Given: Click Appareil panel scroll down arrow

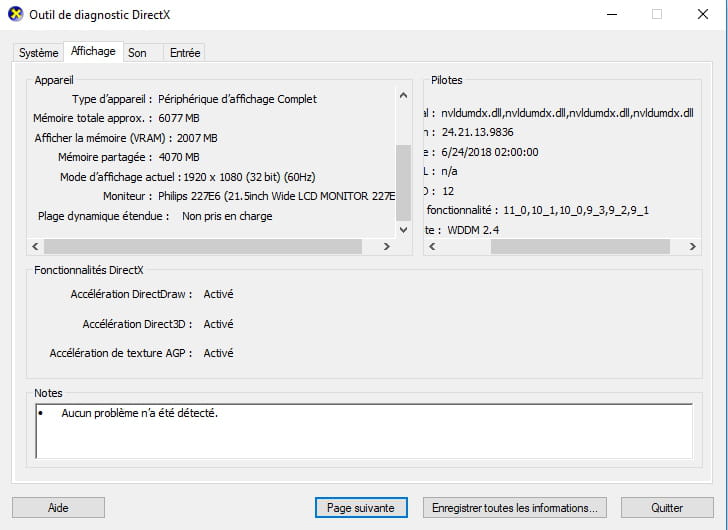Looking at the screenshot, I should point(403,230).
